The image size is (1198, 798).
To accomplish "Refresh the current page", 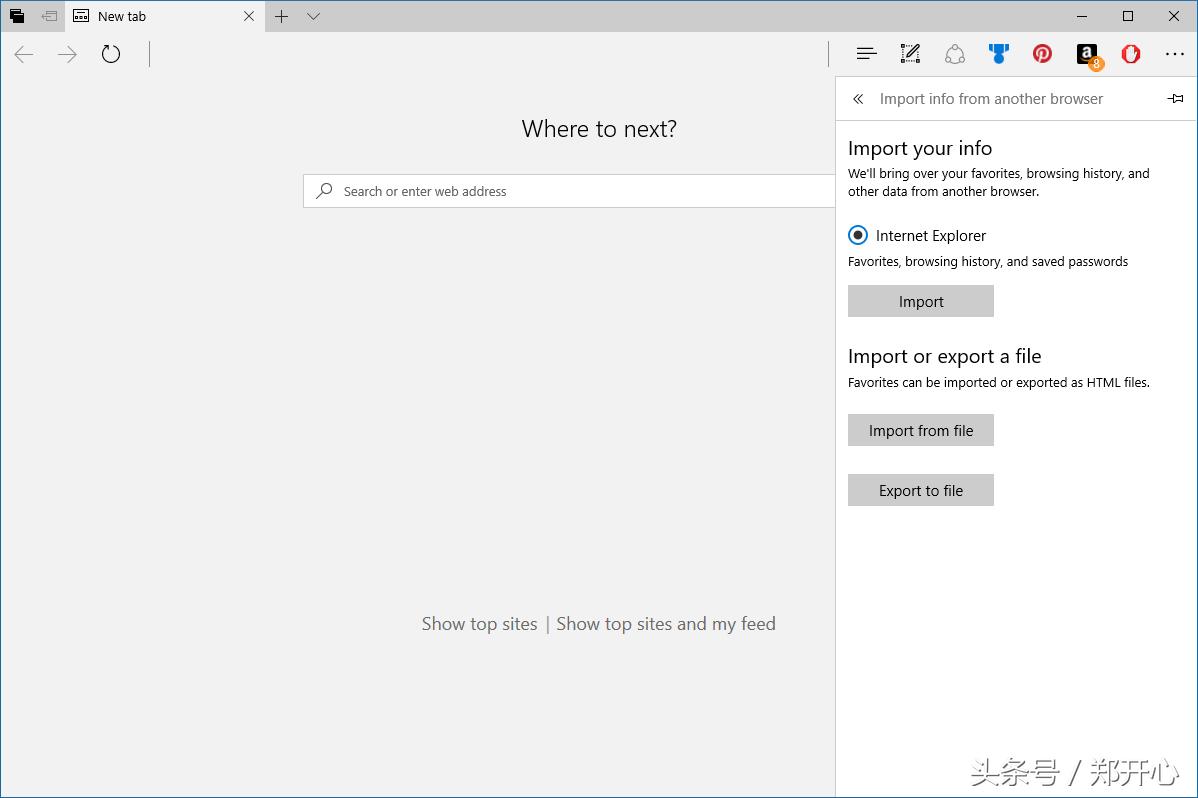I will [110, 55].
